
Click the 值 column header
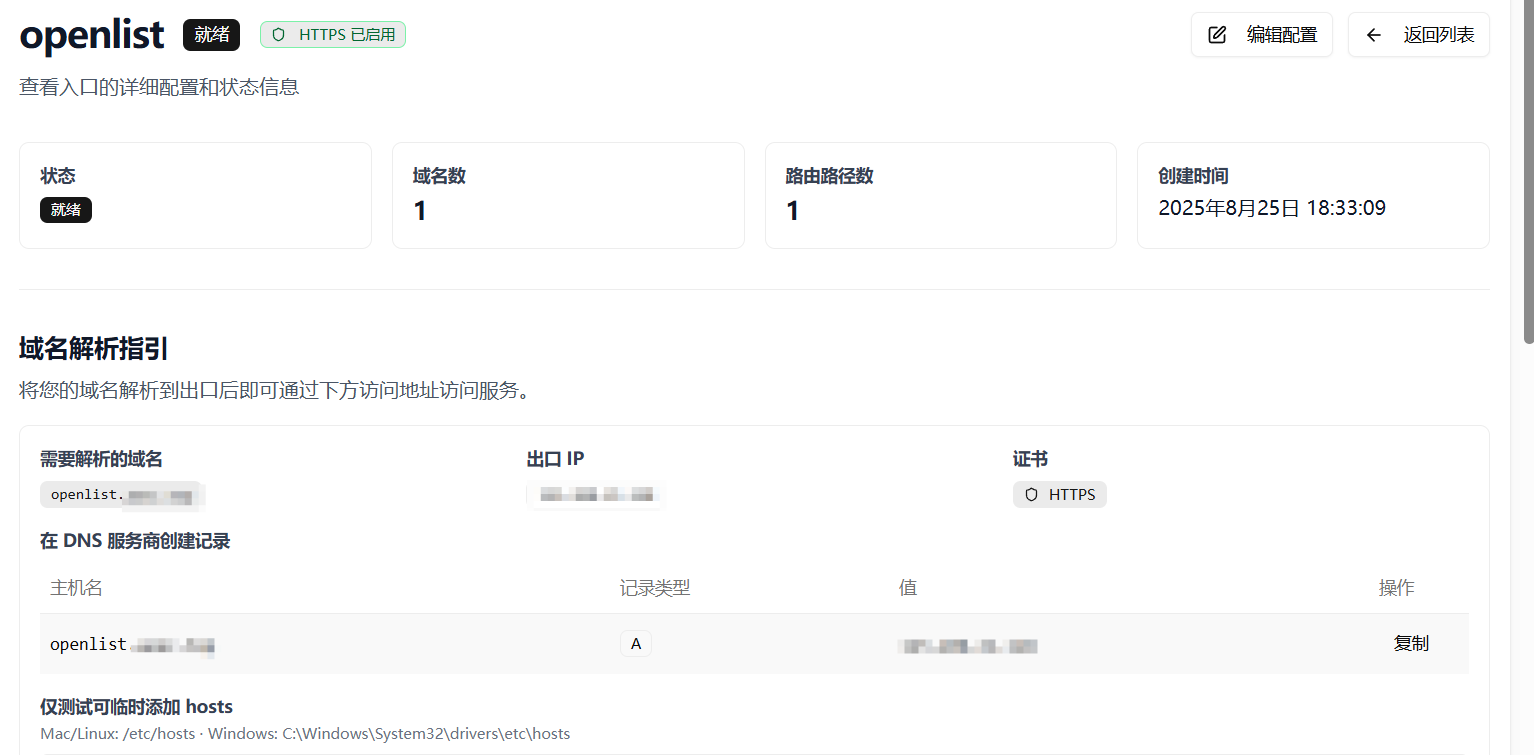pos(908,587)
